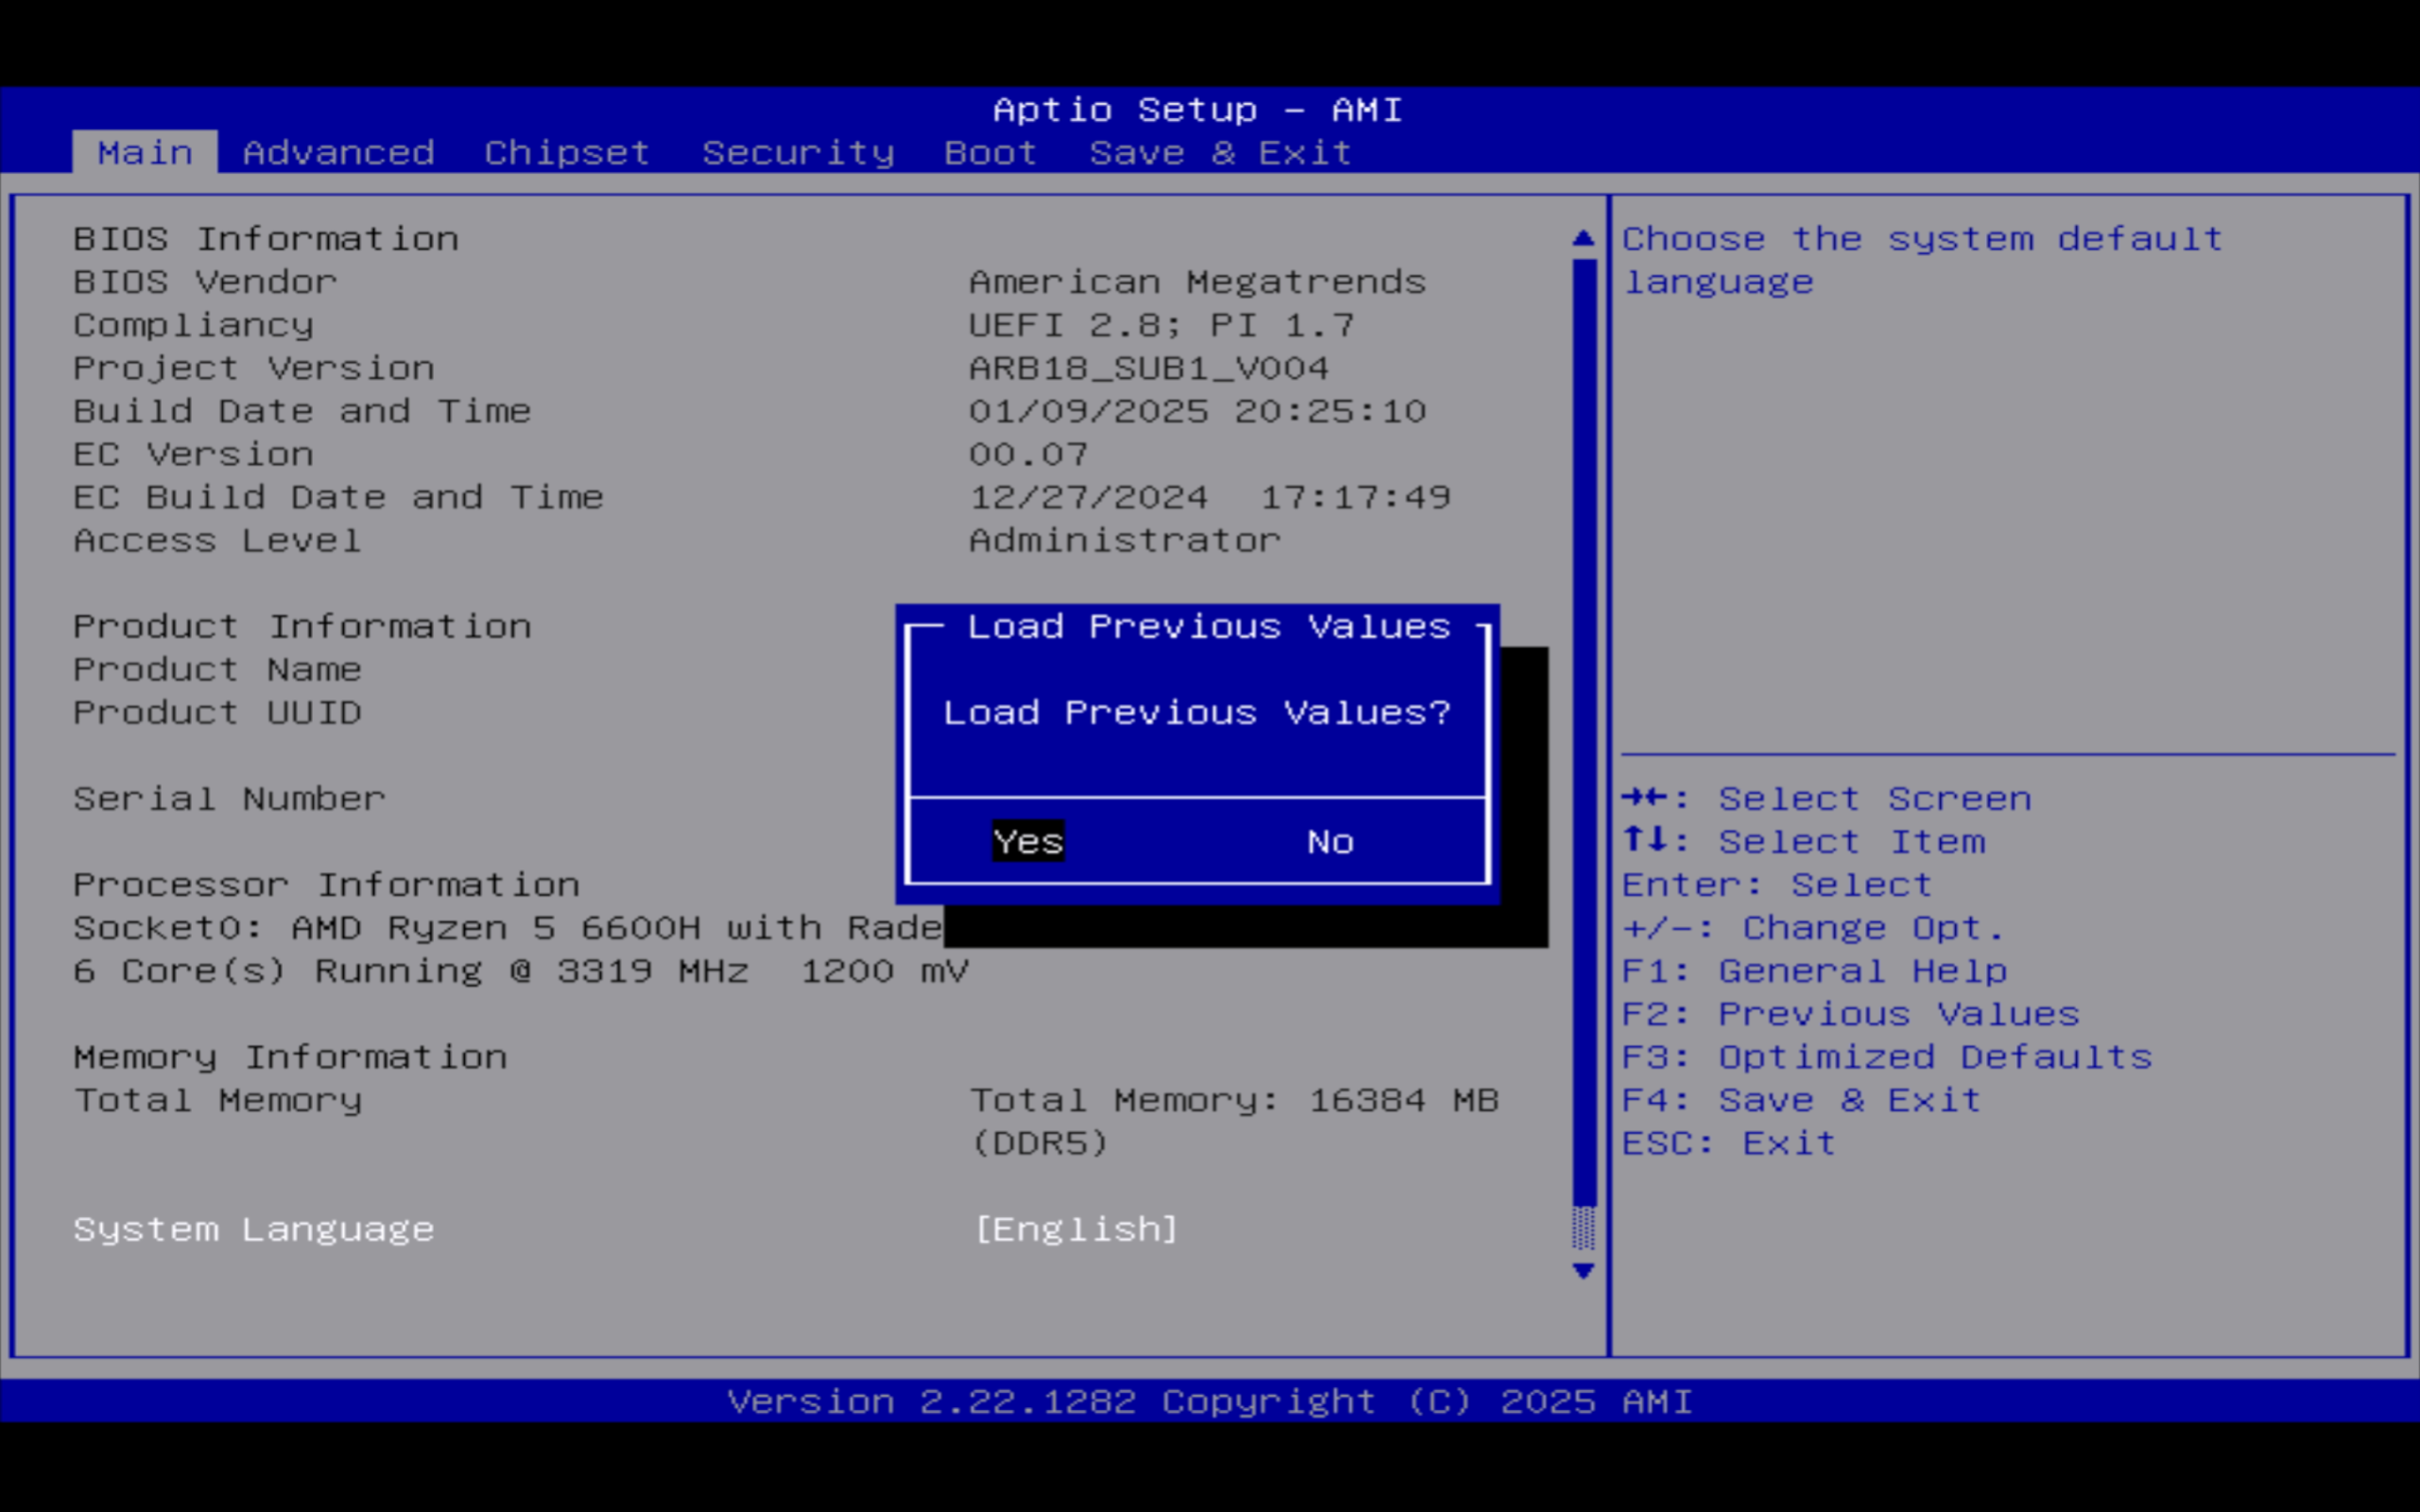This screenshot has width=2420, height=1512.
Task: Click the ESC: Exit hint
Action: [x=1729, y=1143]
